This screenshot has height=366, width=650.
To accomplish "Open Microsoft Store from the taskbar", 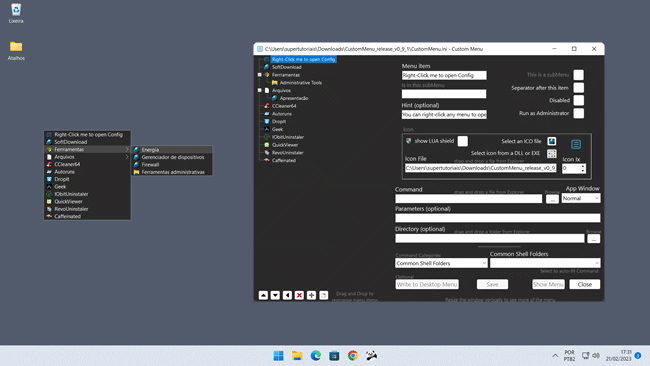I will 334,356.
